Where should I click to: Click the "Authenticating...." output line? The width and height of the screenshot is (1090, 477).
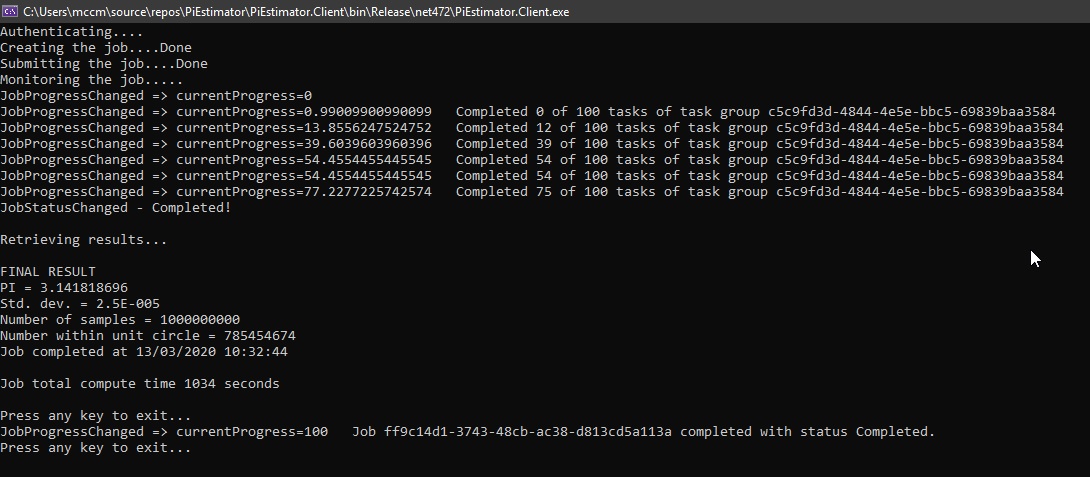point(71,32)
